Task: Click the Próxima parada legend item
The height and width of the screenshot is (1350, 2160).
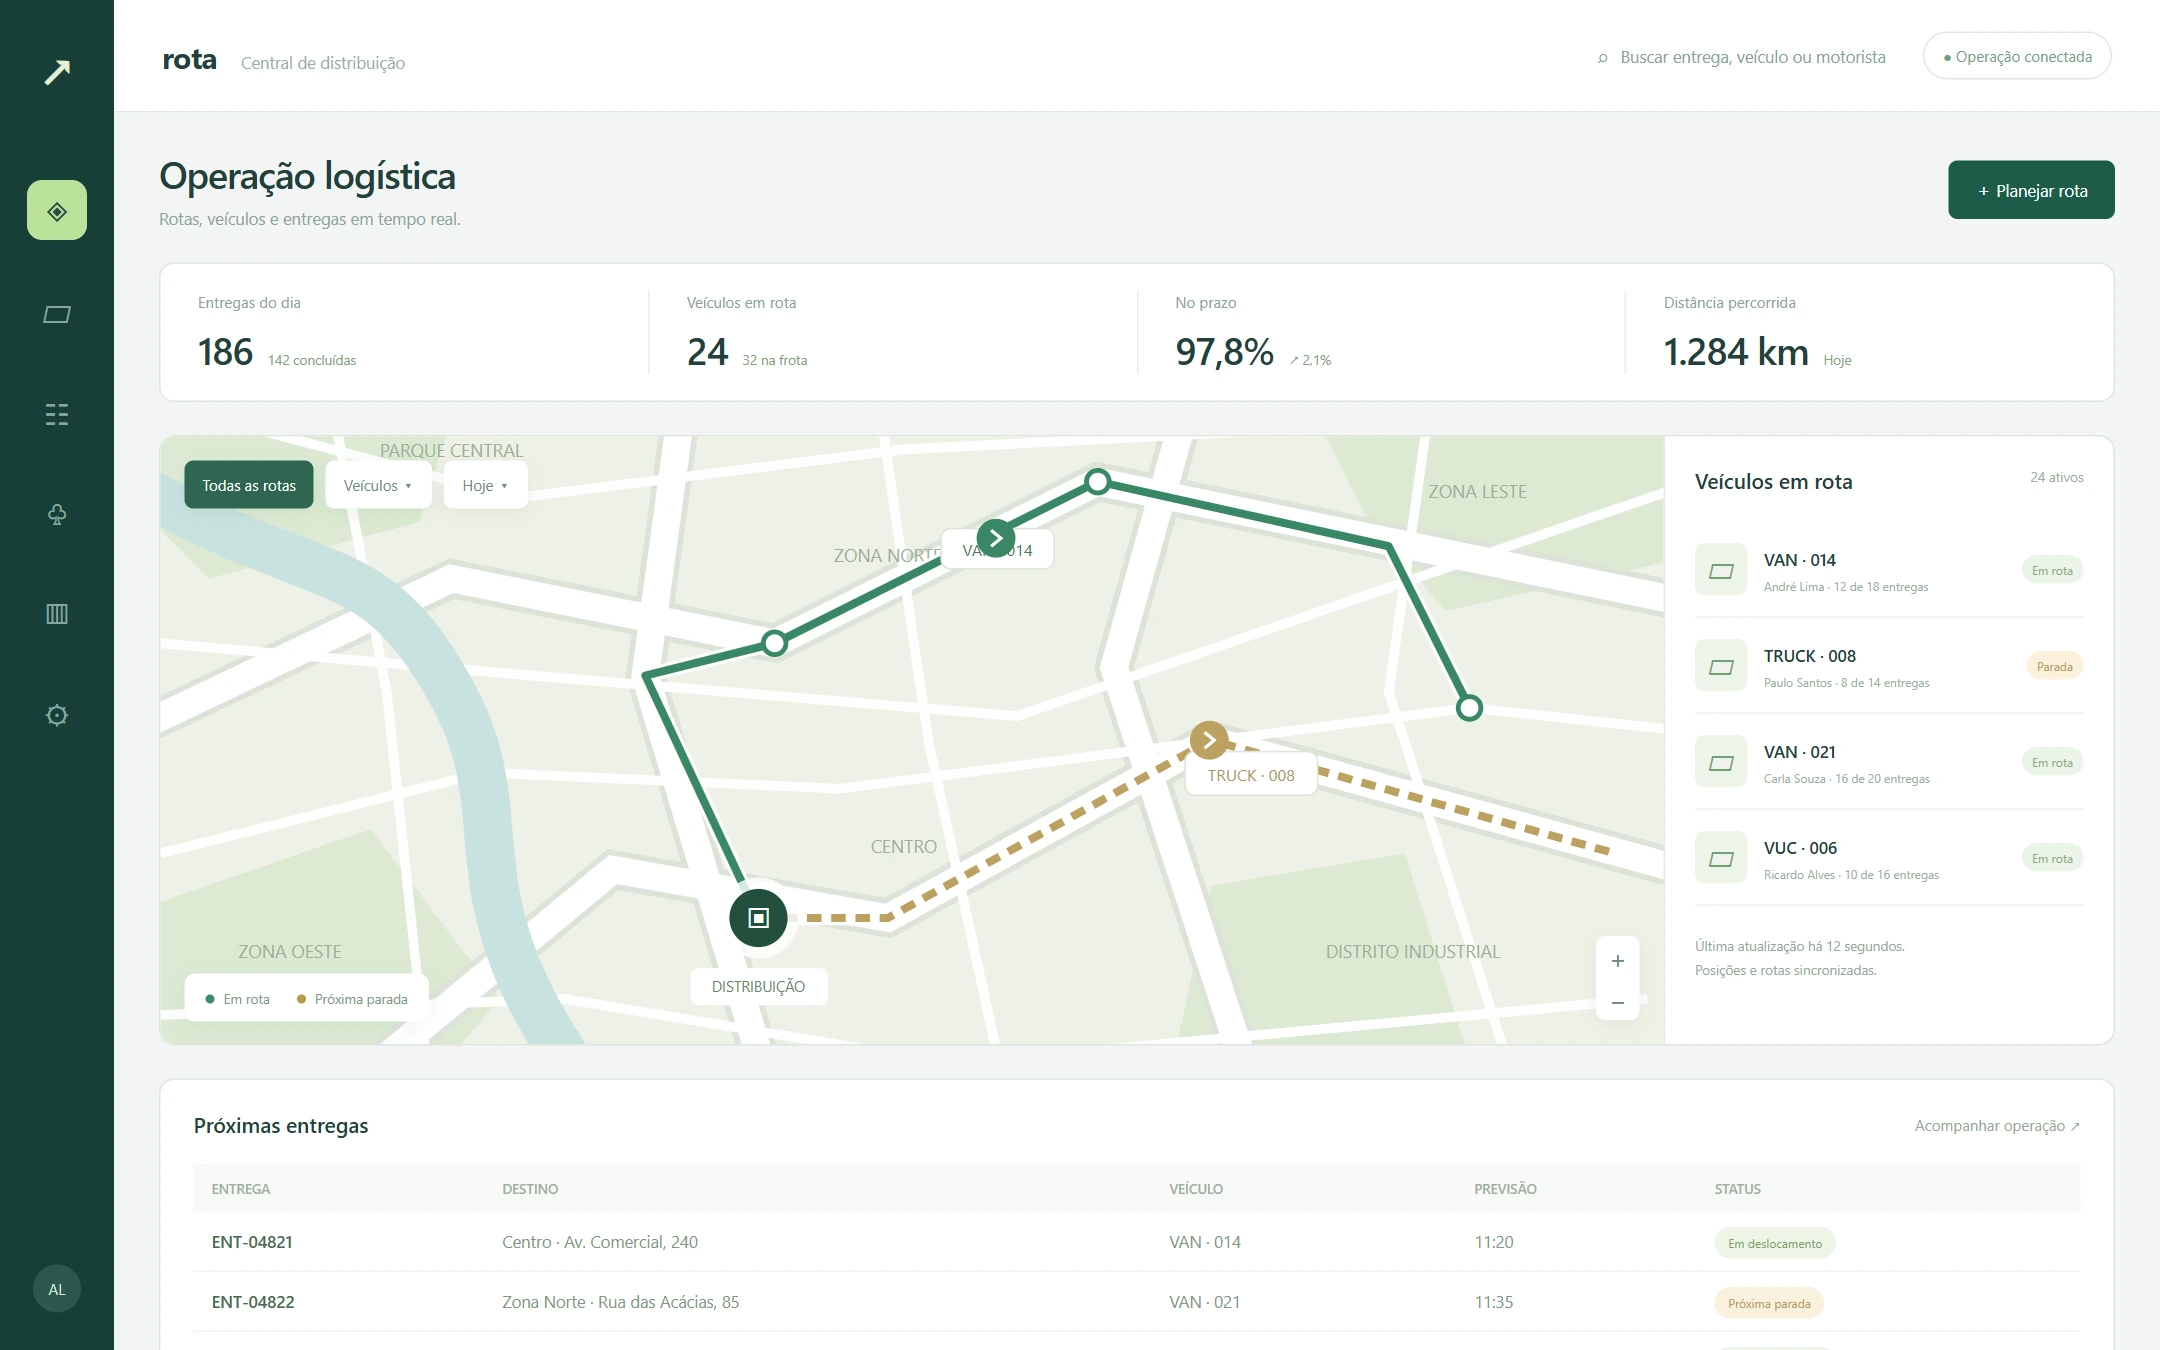Action: (352, 999)
